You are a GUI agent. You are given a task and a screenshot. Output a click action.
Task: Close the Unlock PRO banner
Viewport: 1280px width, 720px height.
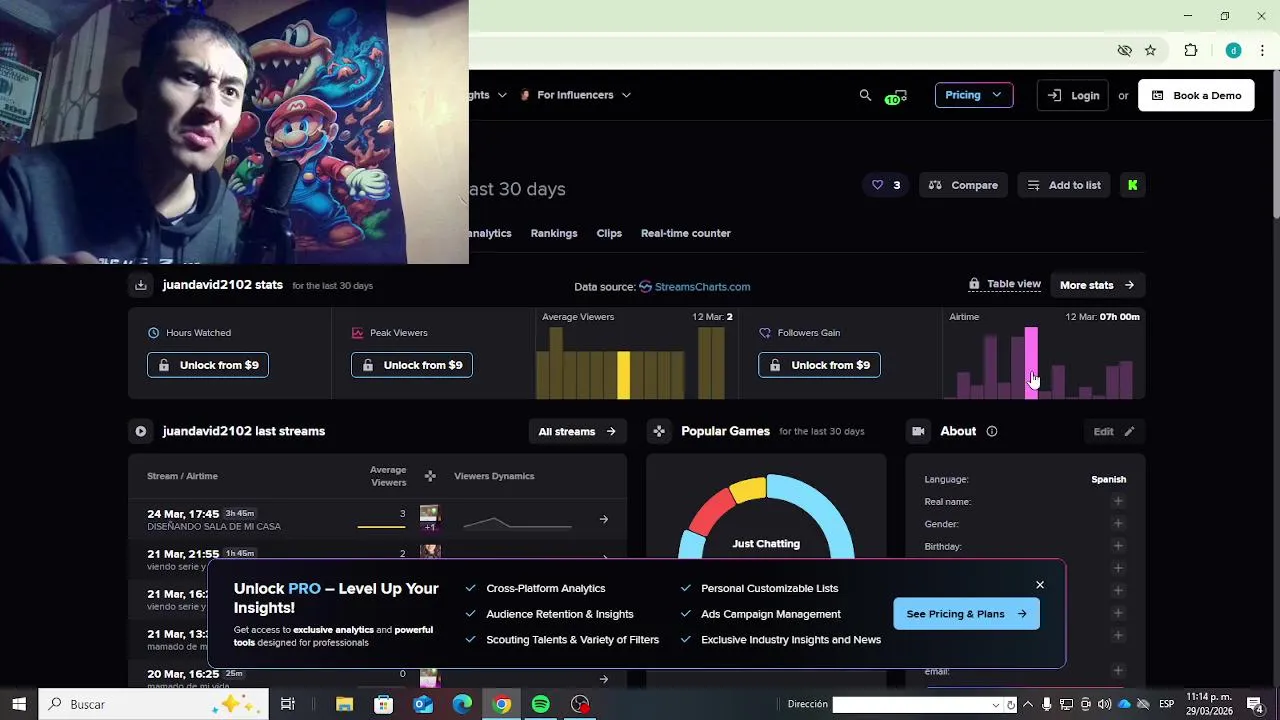(1040, 585)
